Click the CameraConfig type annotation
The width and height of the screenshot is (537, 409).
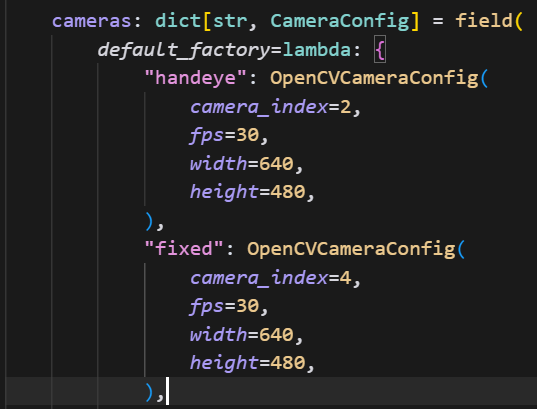340,21
